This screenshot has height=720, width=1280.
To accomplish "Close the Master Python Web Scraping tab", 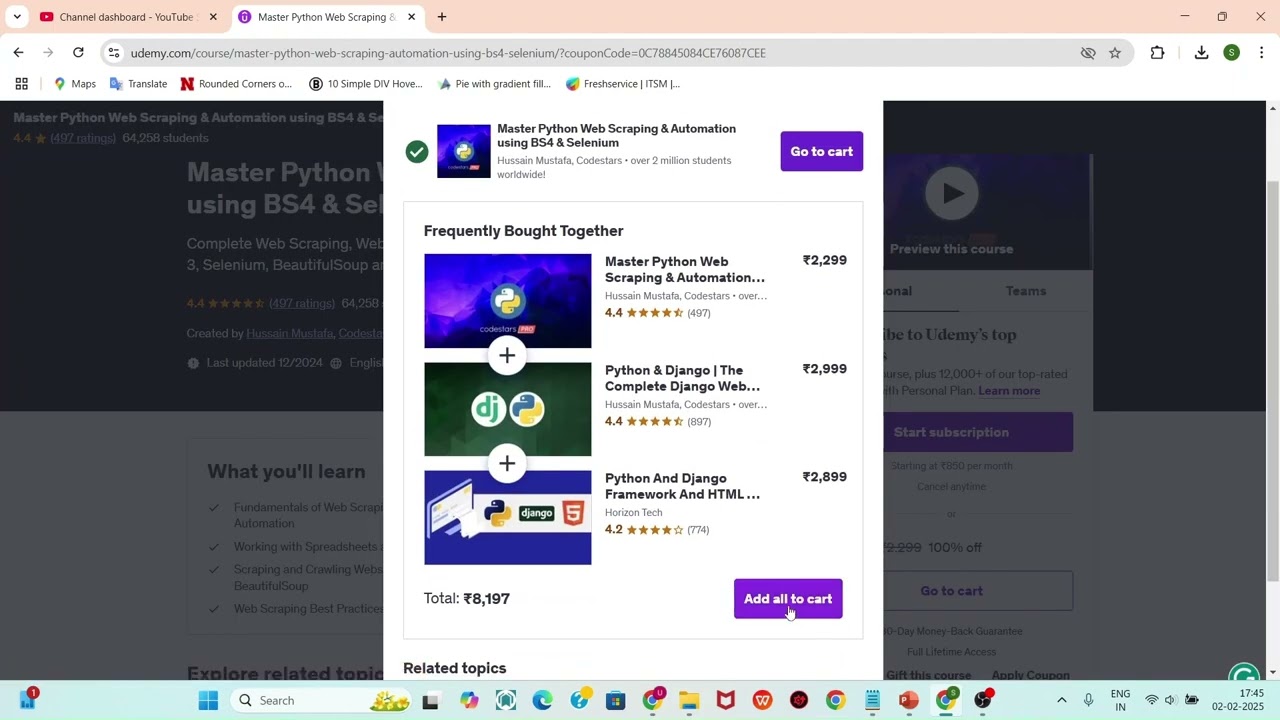I will click(x=411, y=17).
